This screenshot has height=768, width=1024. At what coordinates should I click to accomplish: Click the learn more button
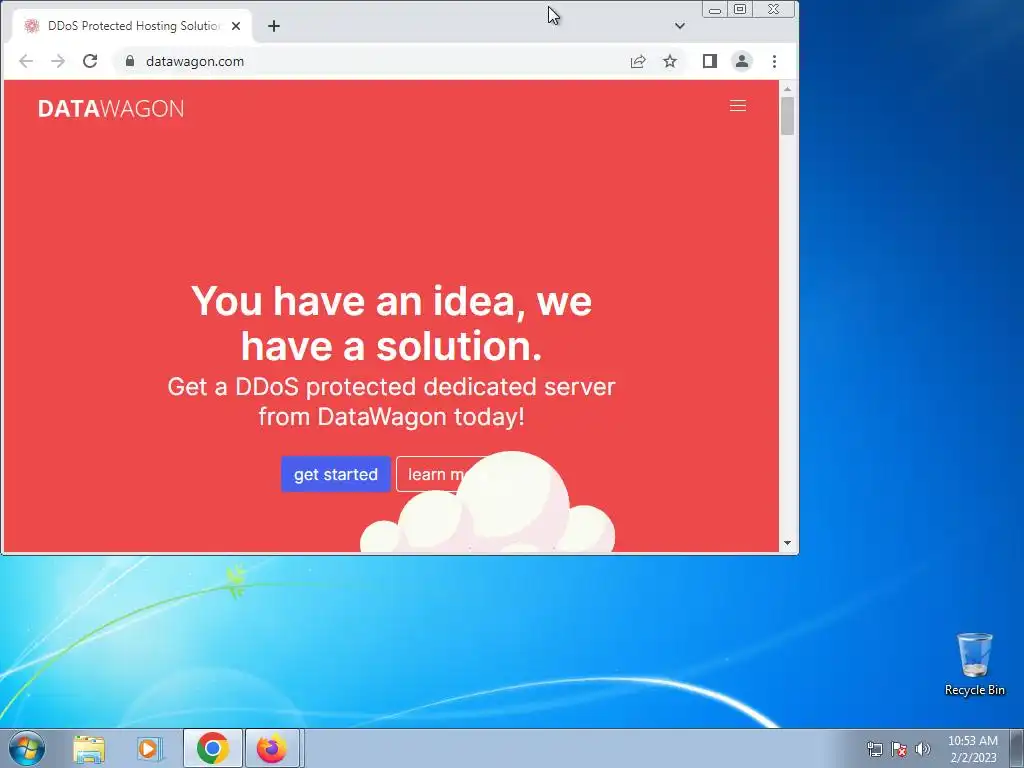click(434, 474)
